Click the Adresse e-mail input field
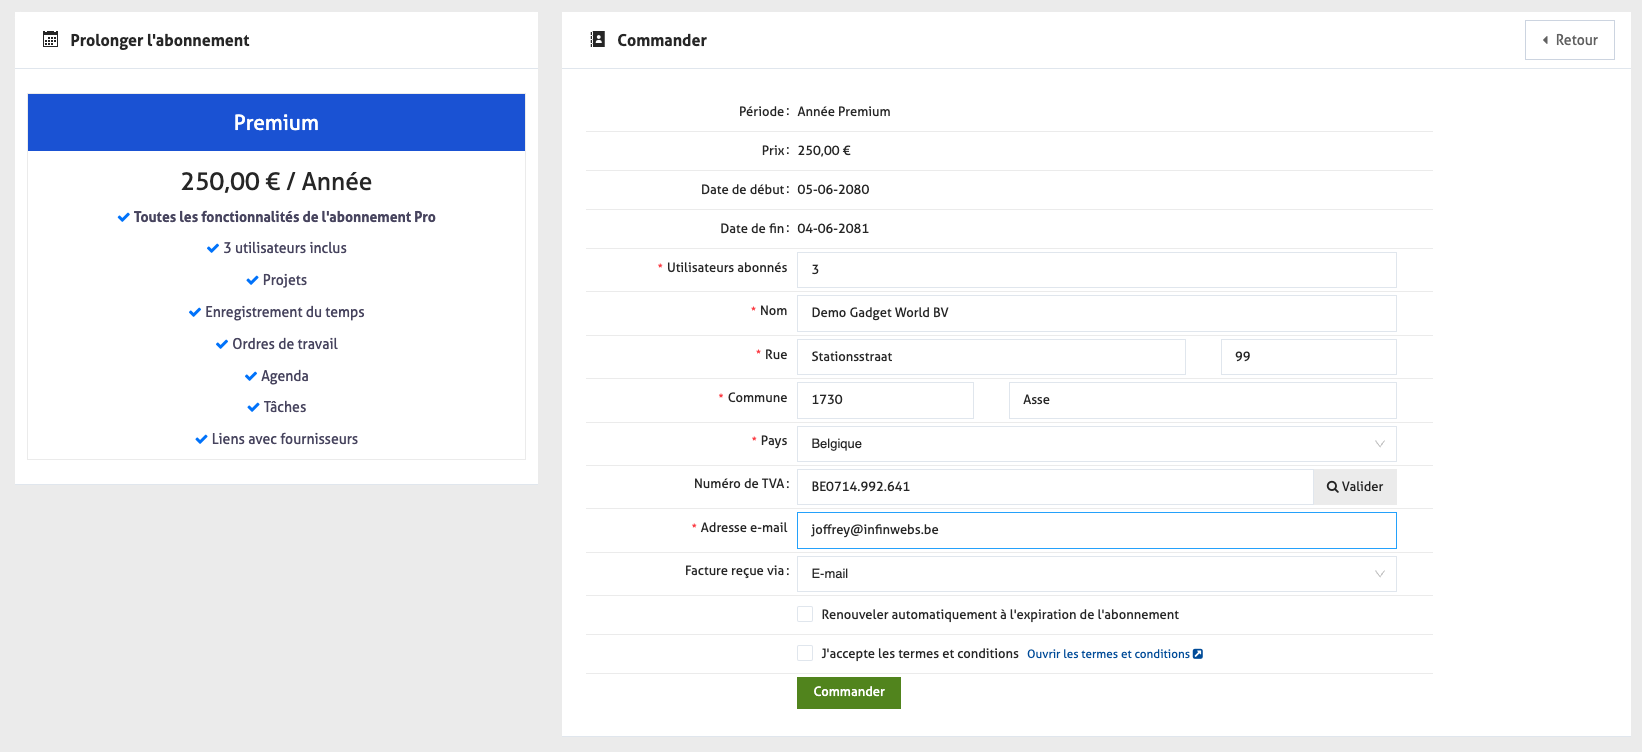The image size is (1642, 752). click(1096, 530)
